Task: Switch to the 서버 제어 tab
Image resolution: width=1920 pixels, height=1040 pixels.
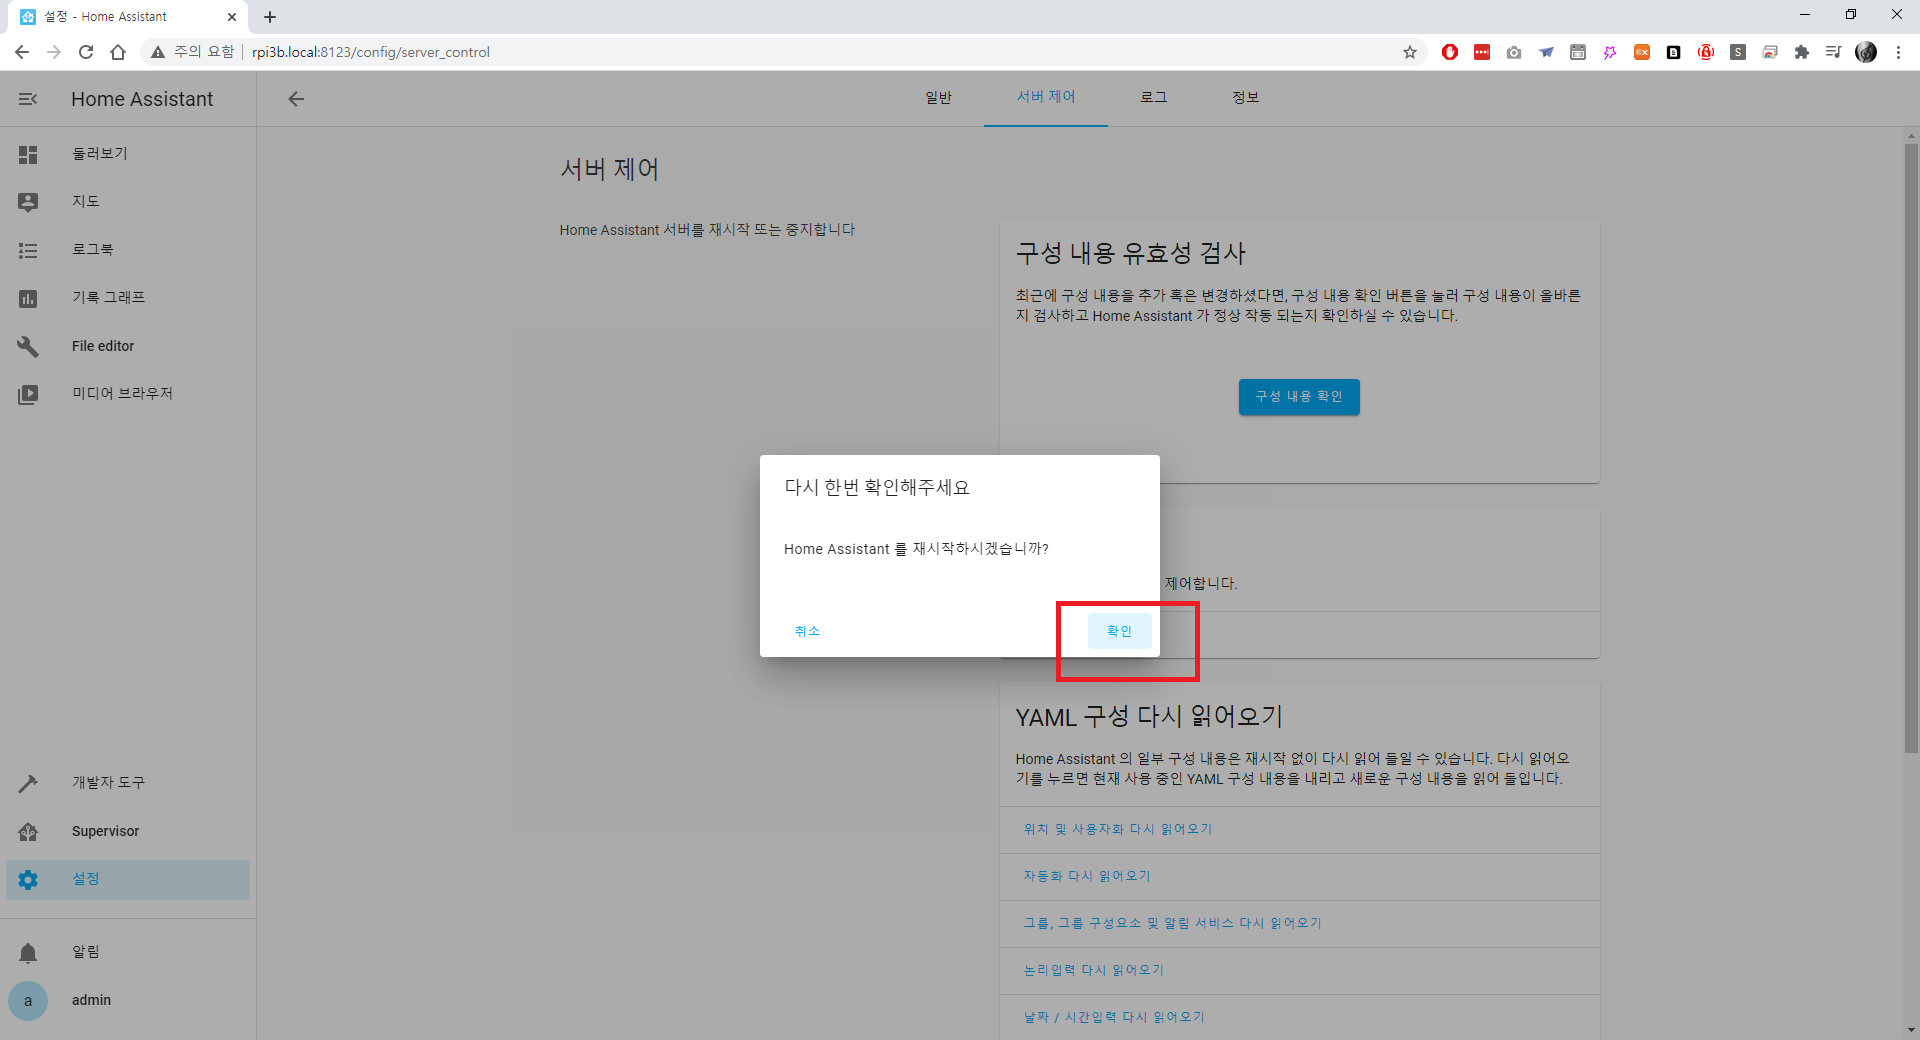Action: click(x=1046, y=97)
